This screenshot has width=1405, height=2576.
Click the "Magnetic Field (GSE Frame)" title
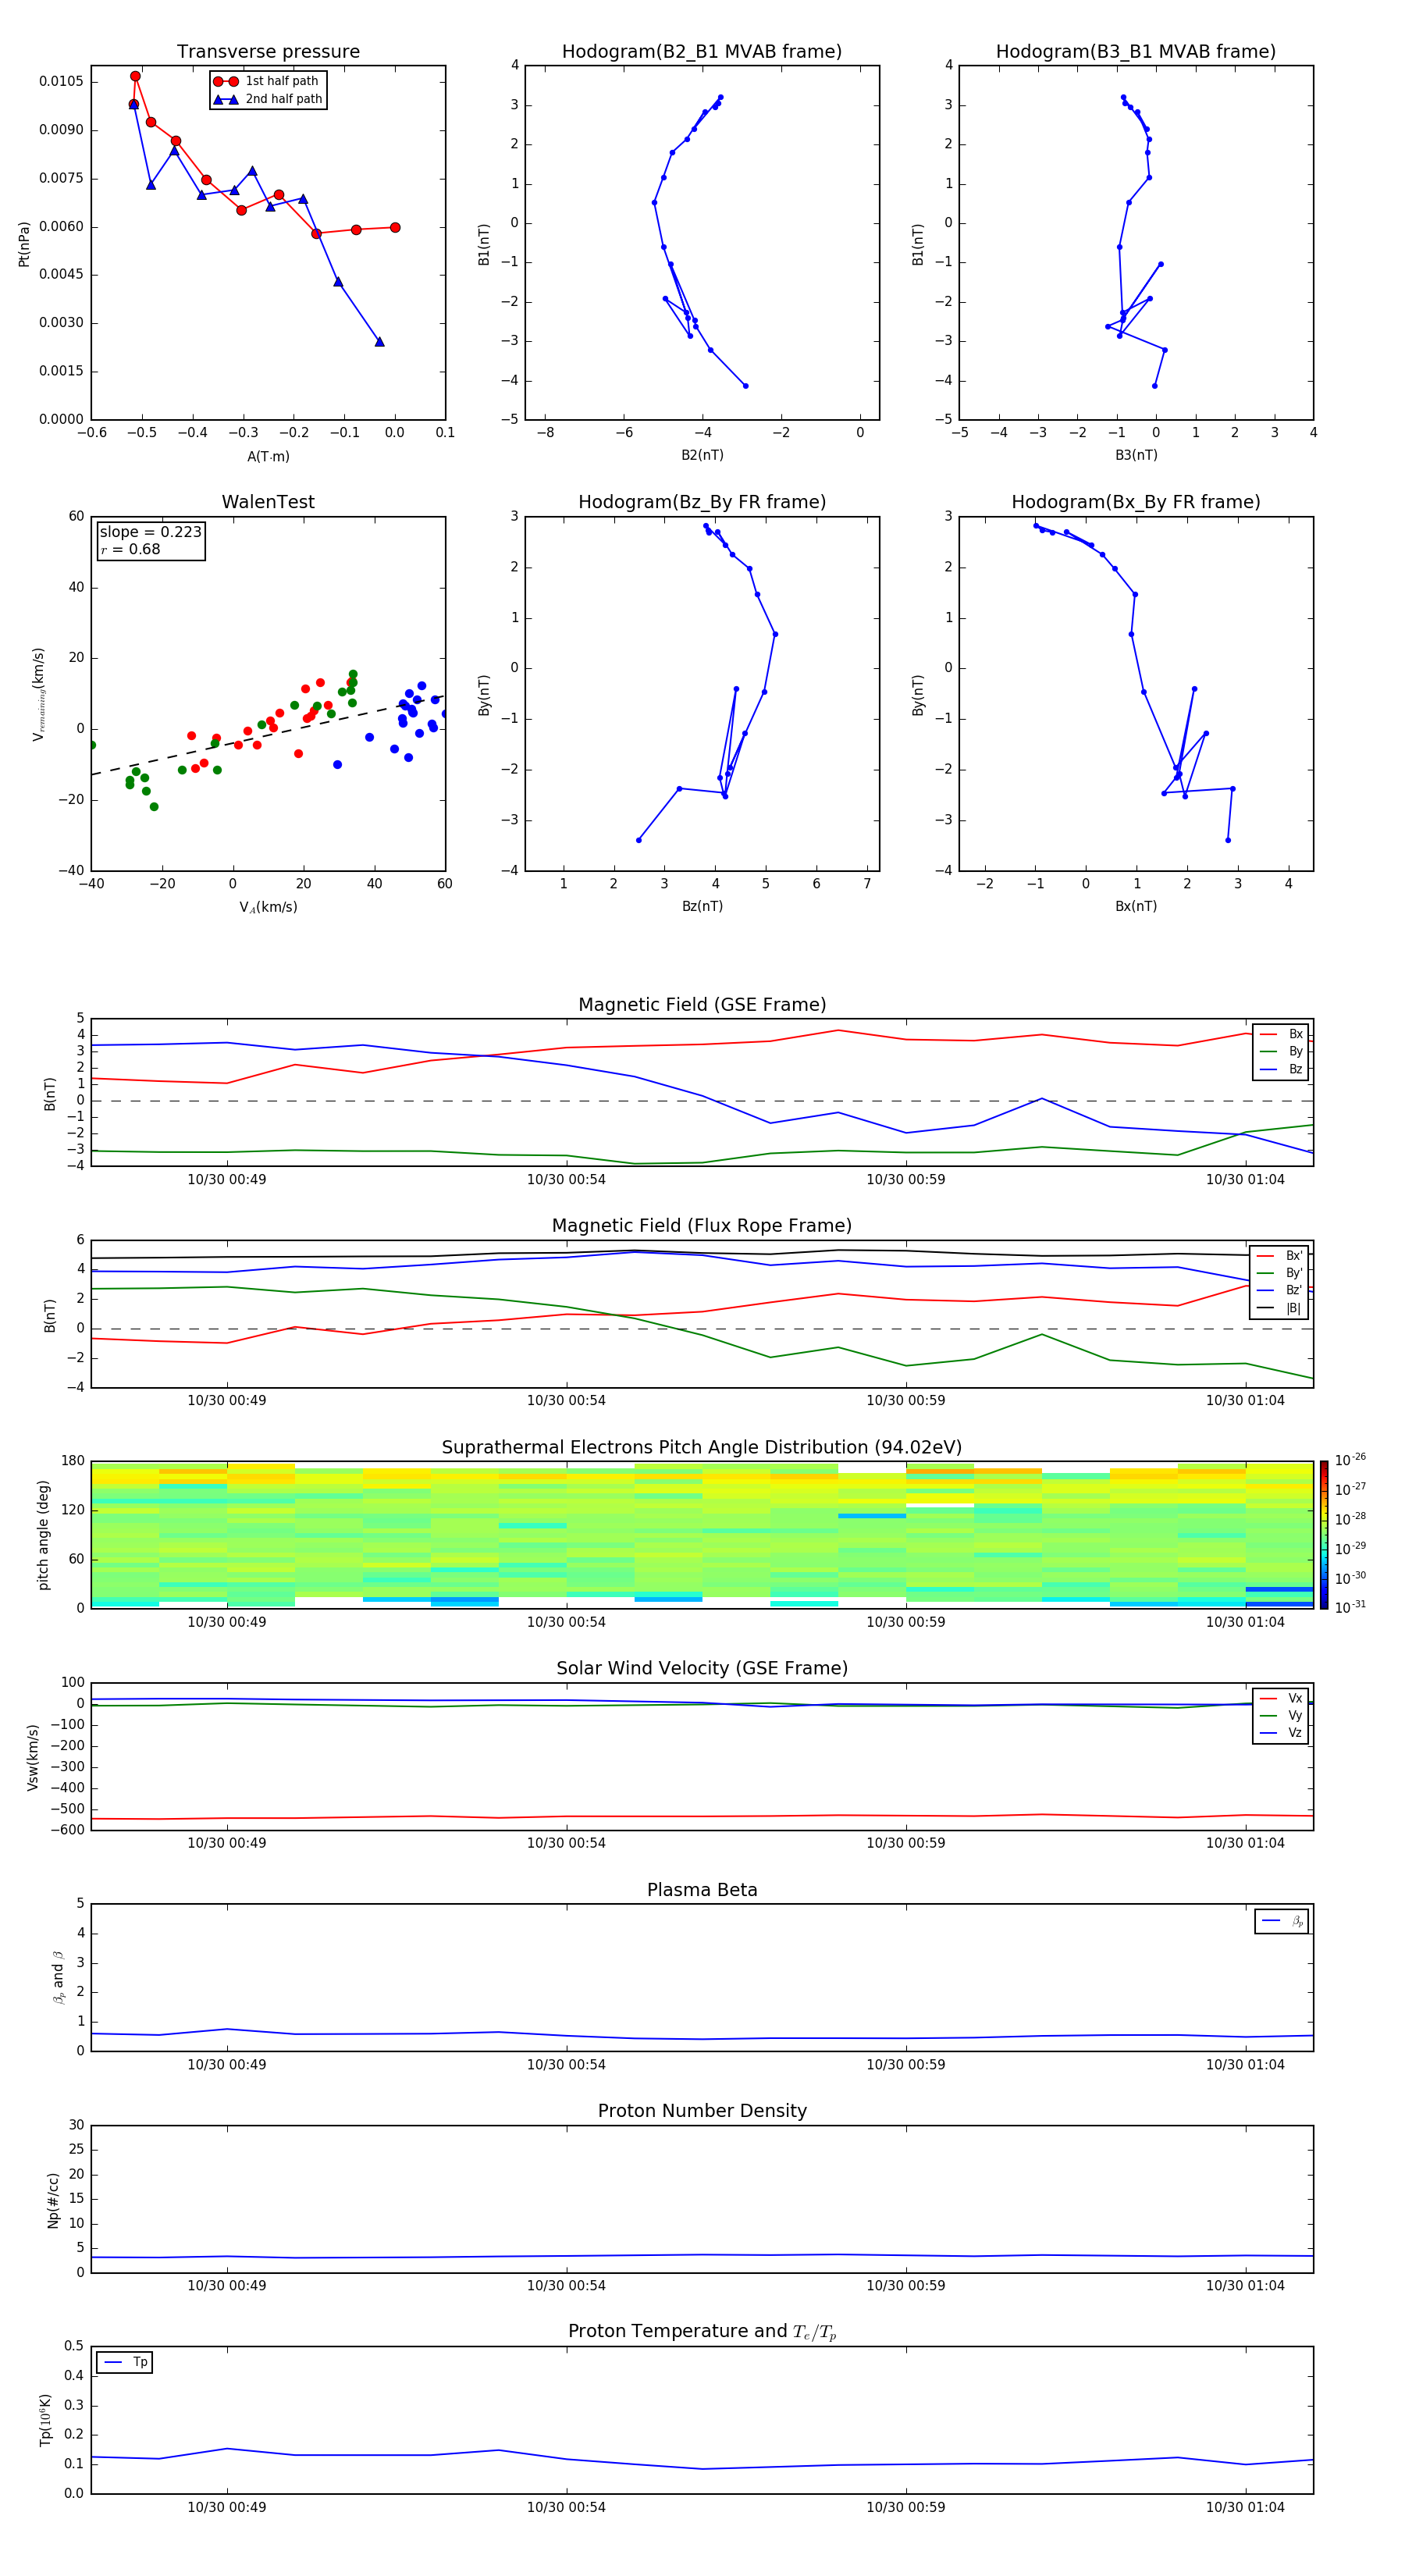[702, 1005]
